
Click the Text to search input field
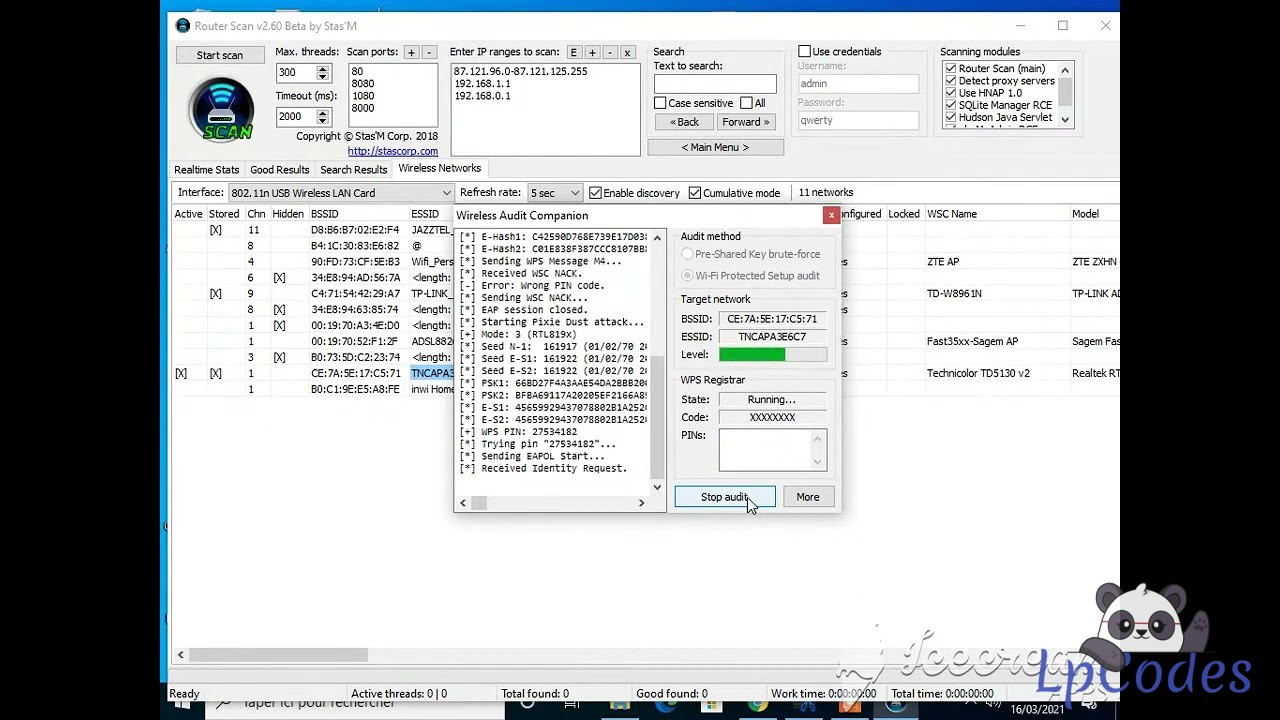714,84
